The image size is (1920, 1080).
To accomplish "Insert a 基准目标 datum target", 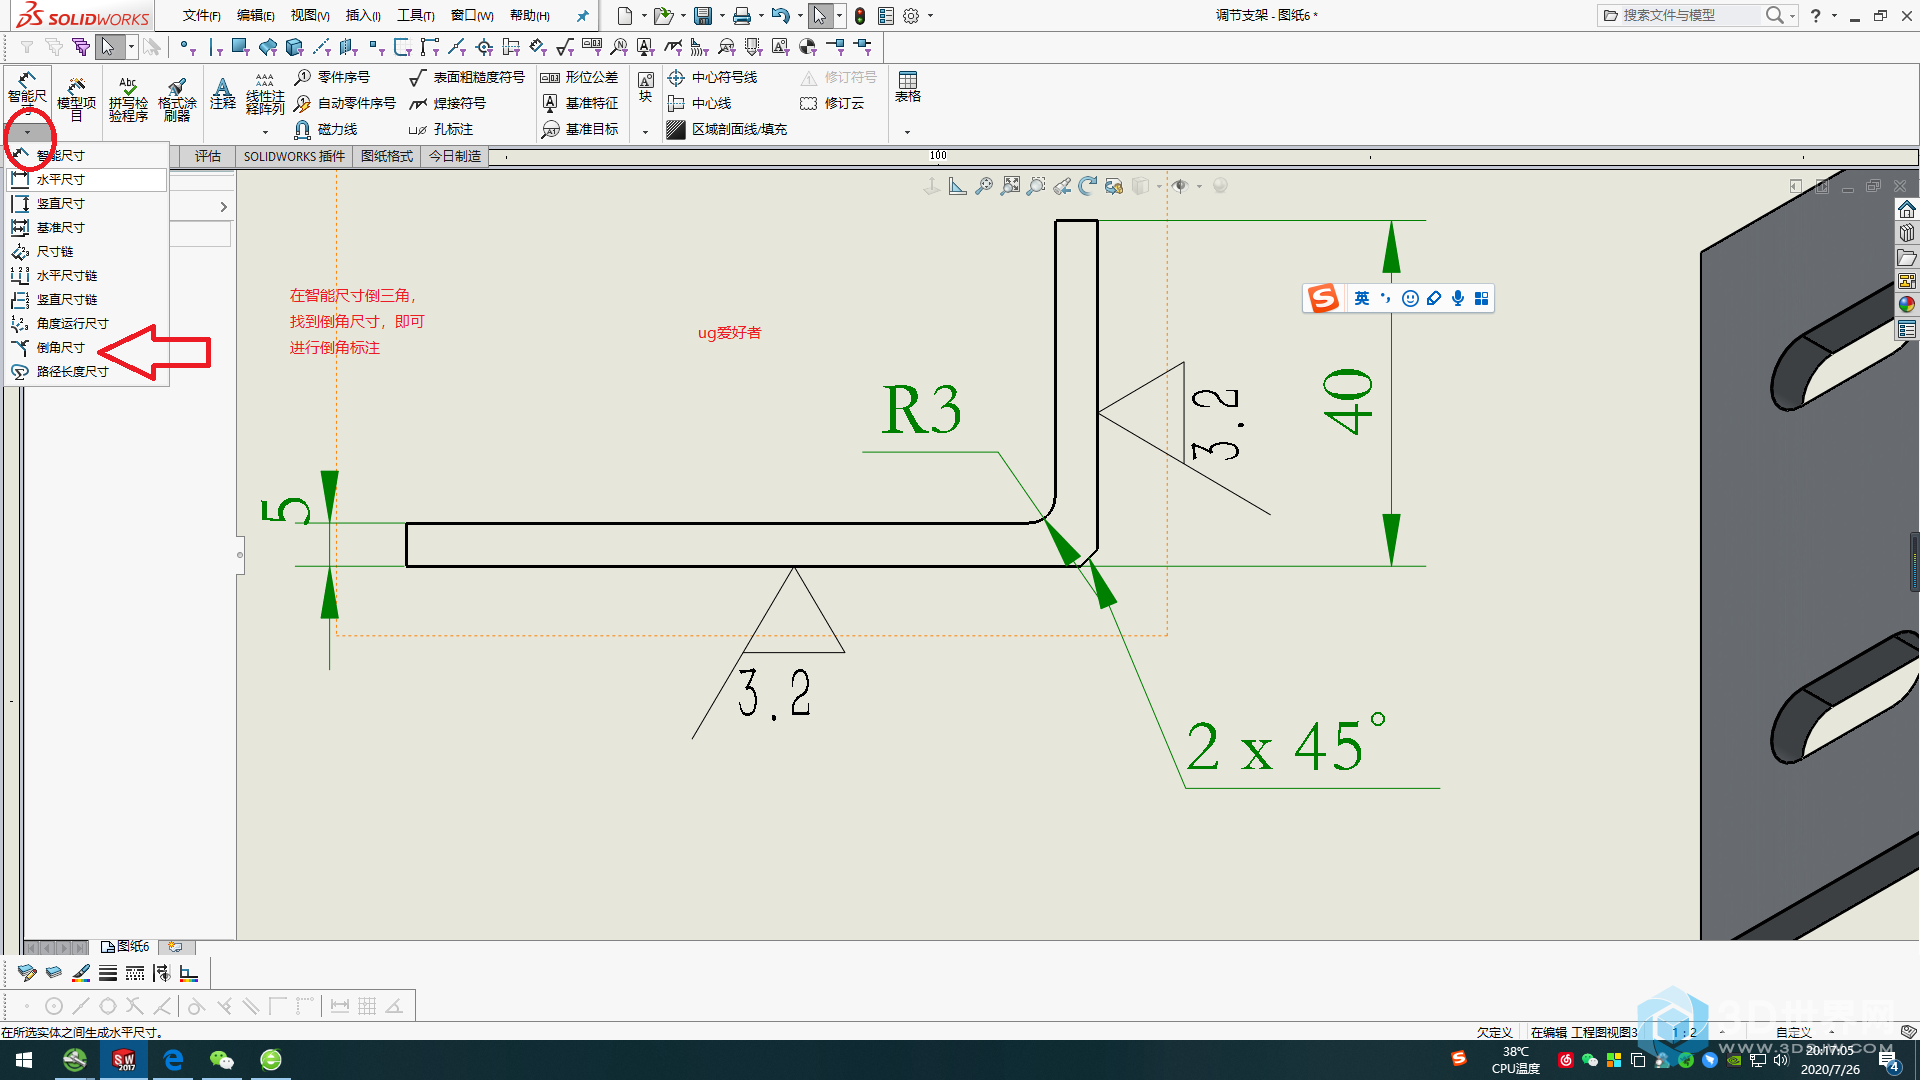I will coord(579,129).
